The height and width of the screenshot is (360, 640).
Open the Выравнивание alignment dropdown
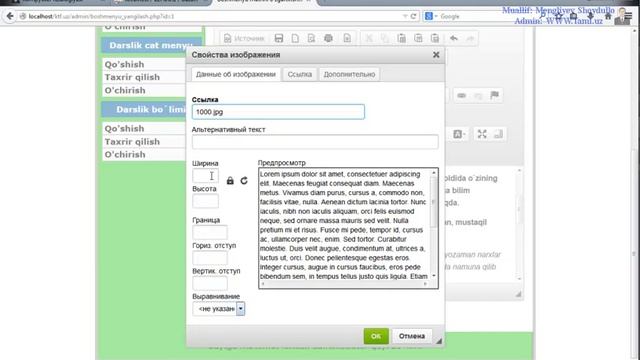pos(219,309)
